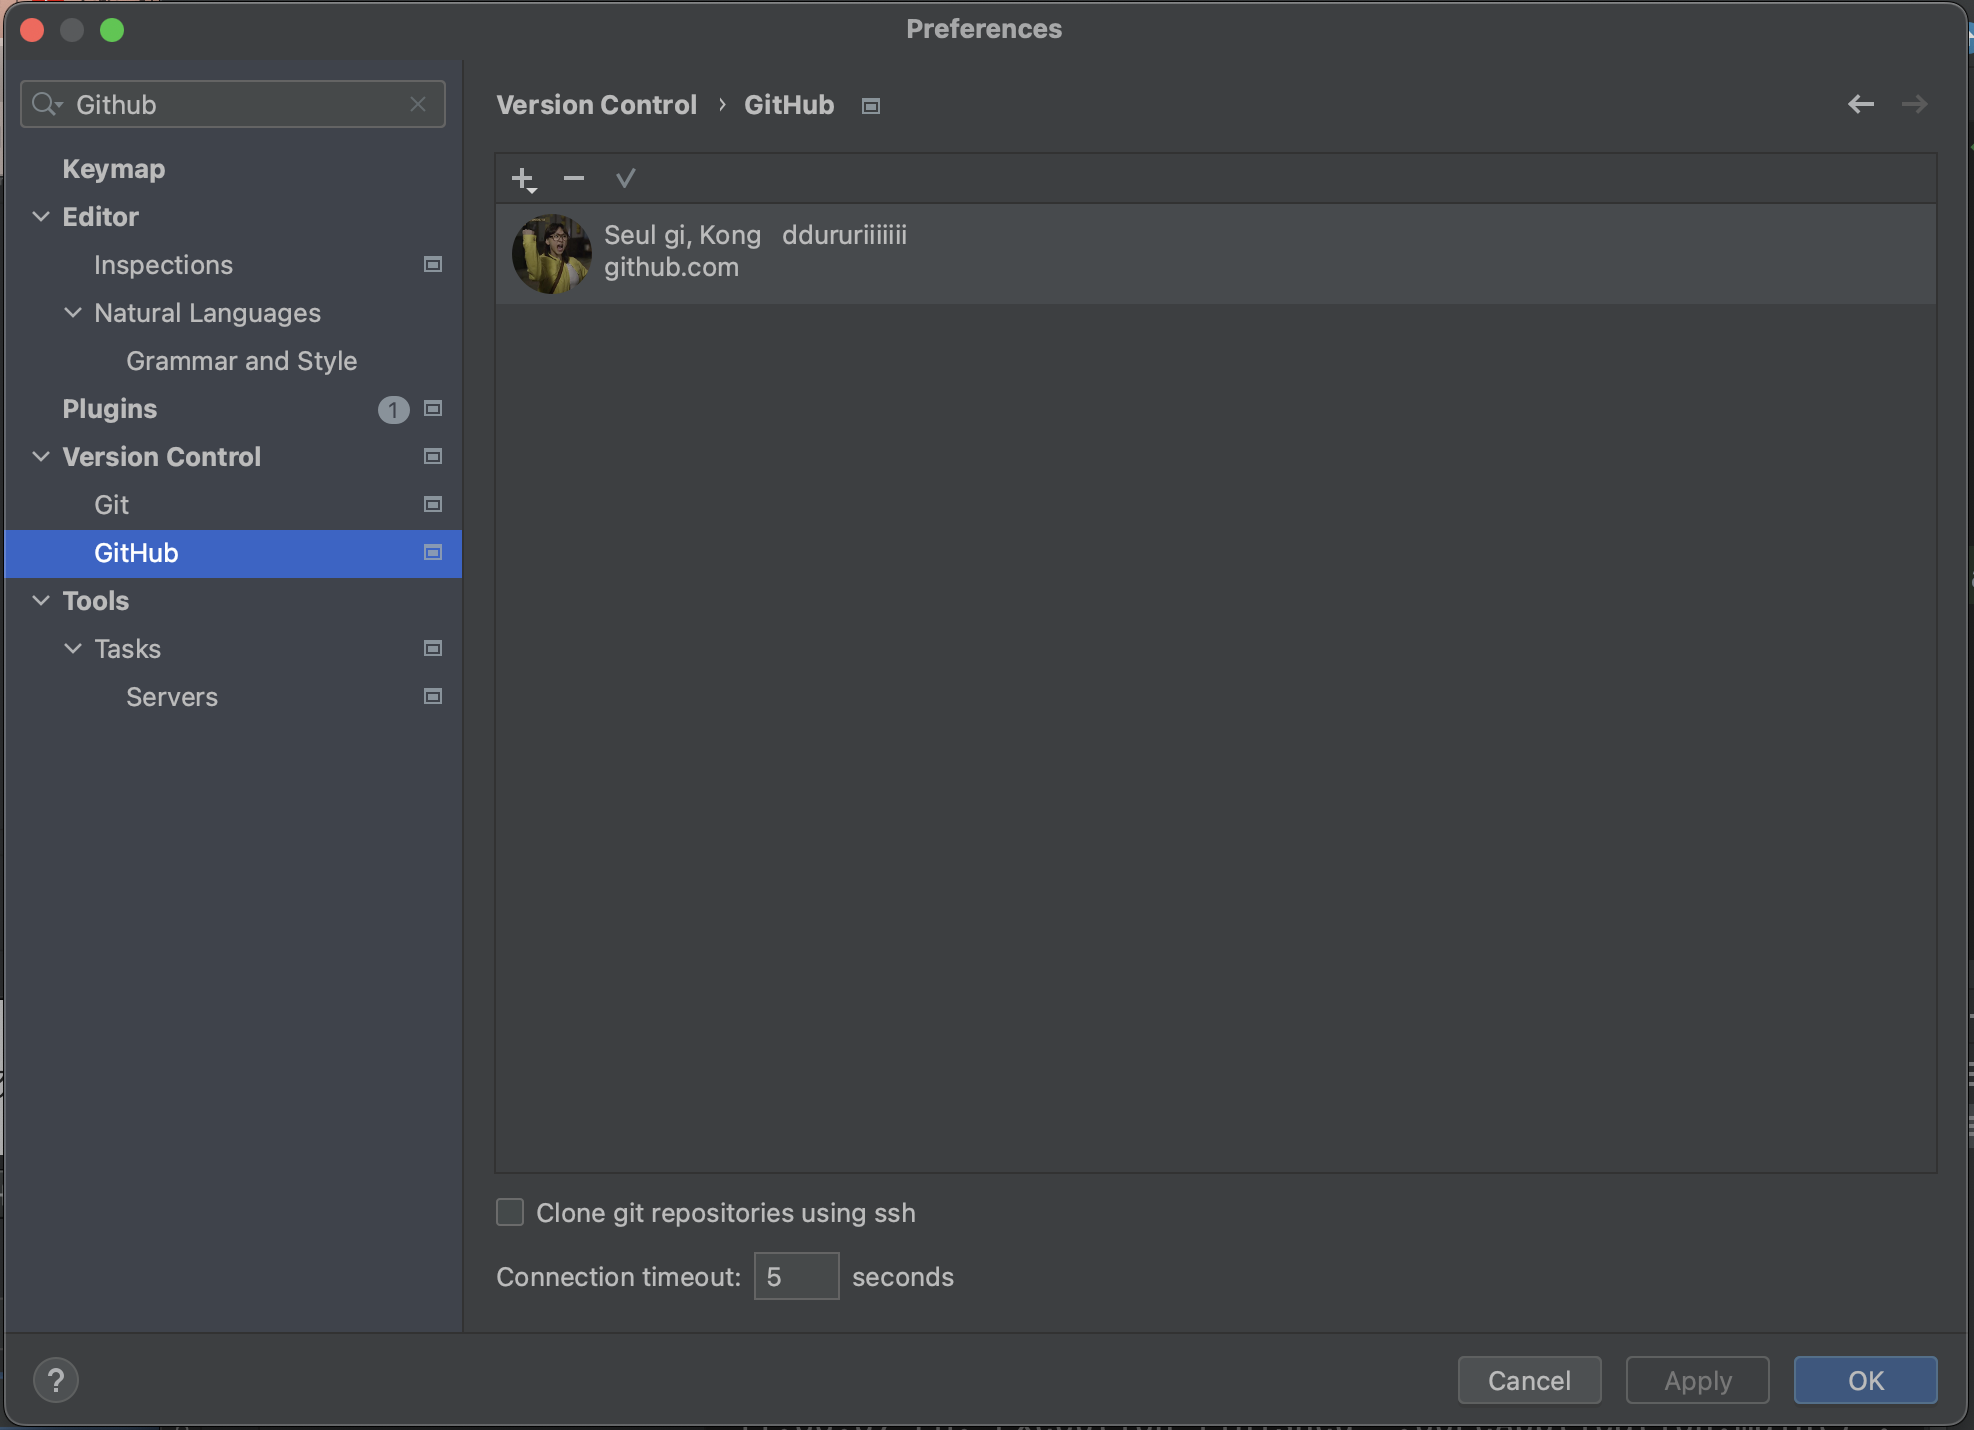Click project icon on selected GitHub row
Viewport: 1974px width, 1430px height.
tap(433, 553)
